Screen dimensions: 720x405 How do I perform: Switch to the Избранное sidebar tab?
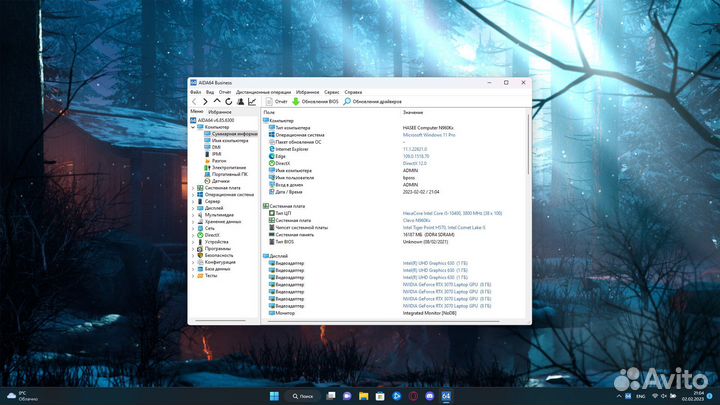tap(220, 112)
